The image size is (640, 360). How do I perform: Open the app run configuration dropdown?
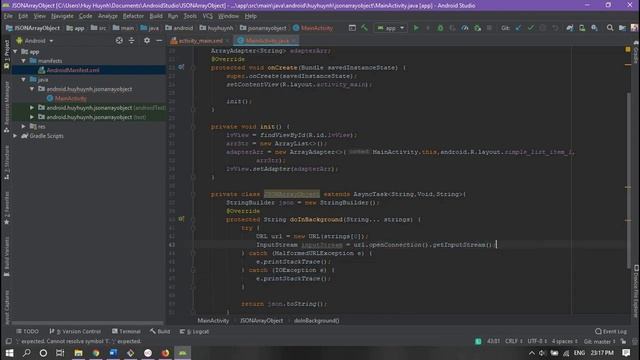pos(391,28)
